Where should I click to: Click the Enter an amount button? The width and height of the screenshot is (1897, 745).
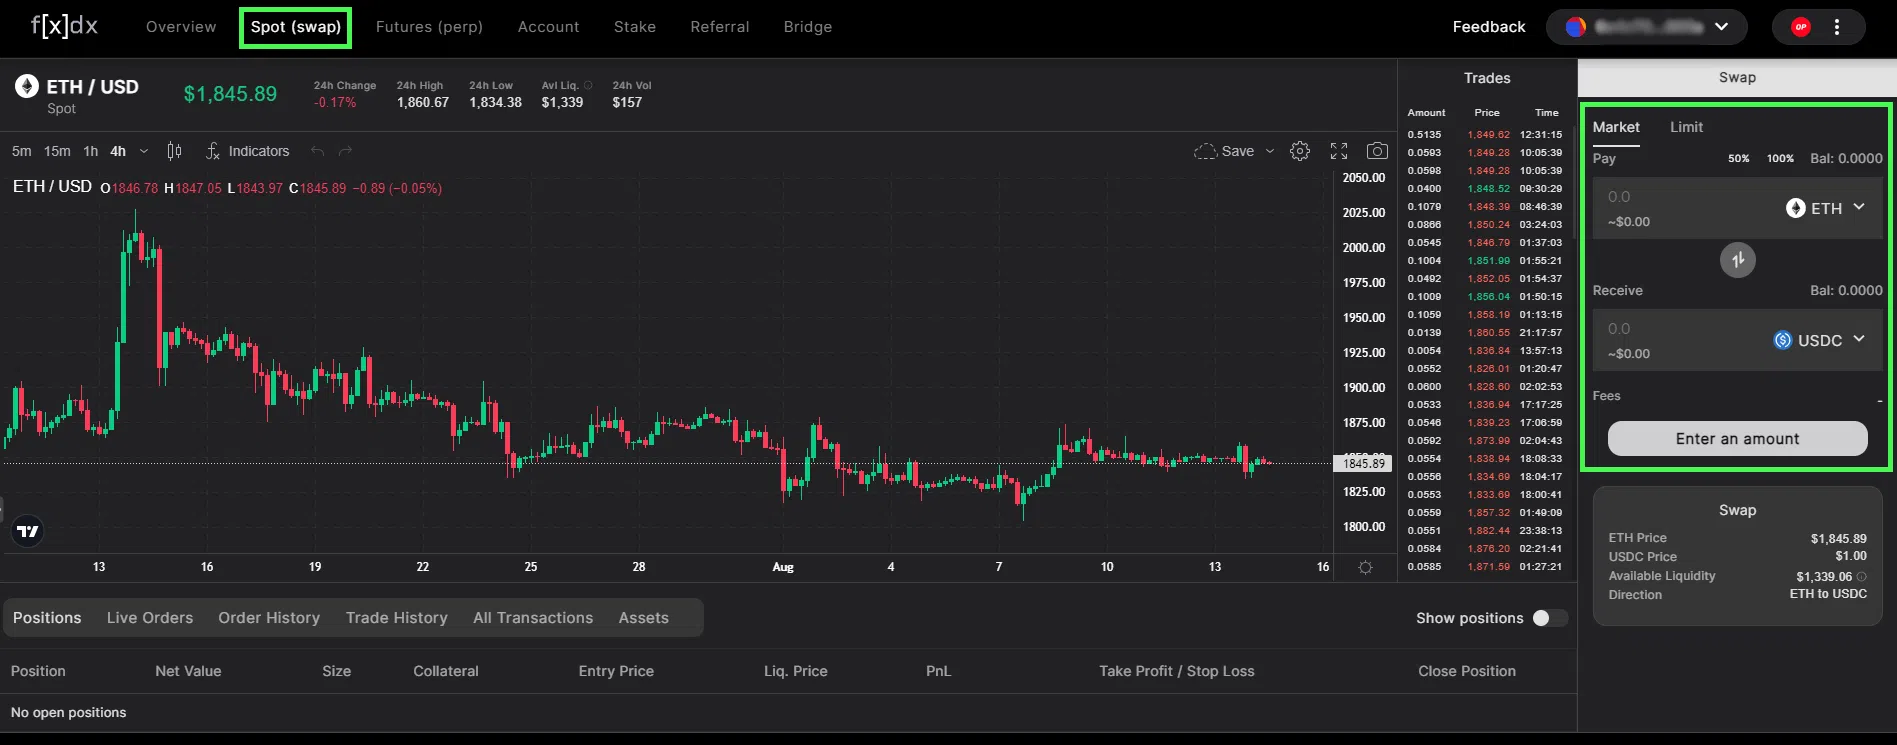click(1738, 438)
